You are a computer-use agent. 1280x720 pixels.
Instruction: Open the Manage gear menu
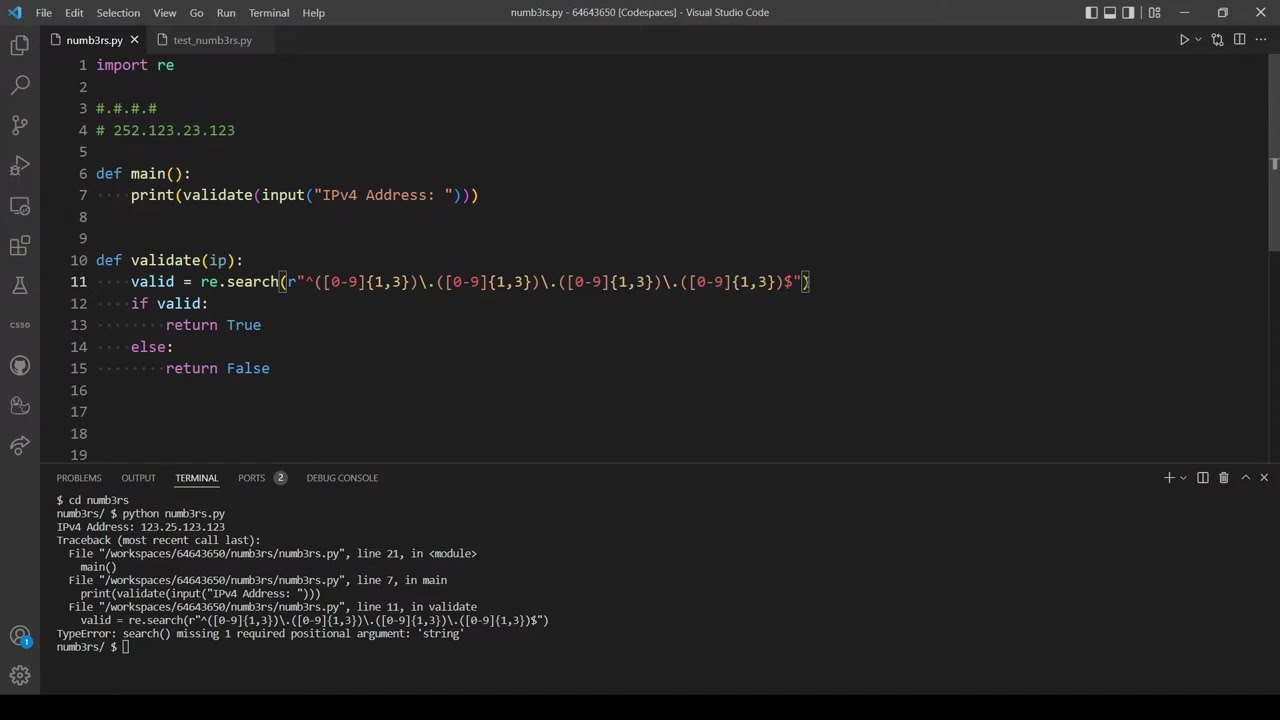(20, 676)
